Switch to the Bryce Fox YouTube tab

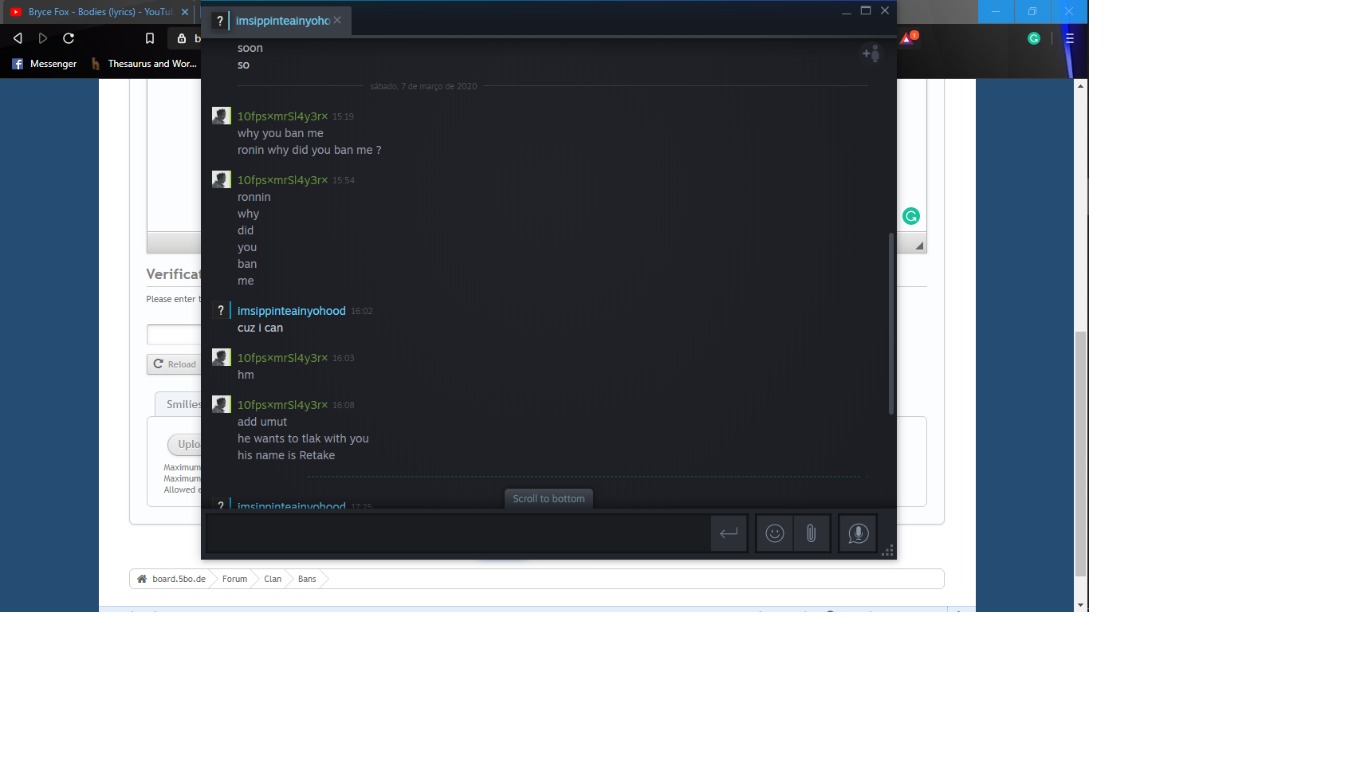pyautogui.click(x=95, y=12)
